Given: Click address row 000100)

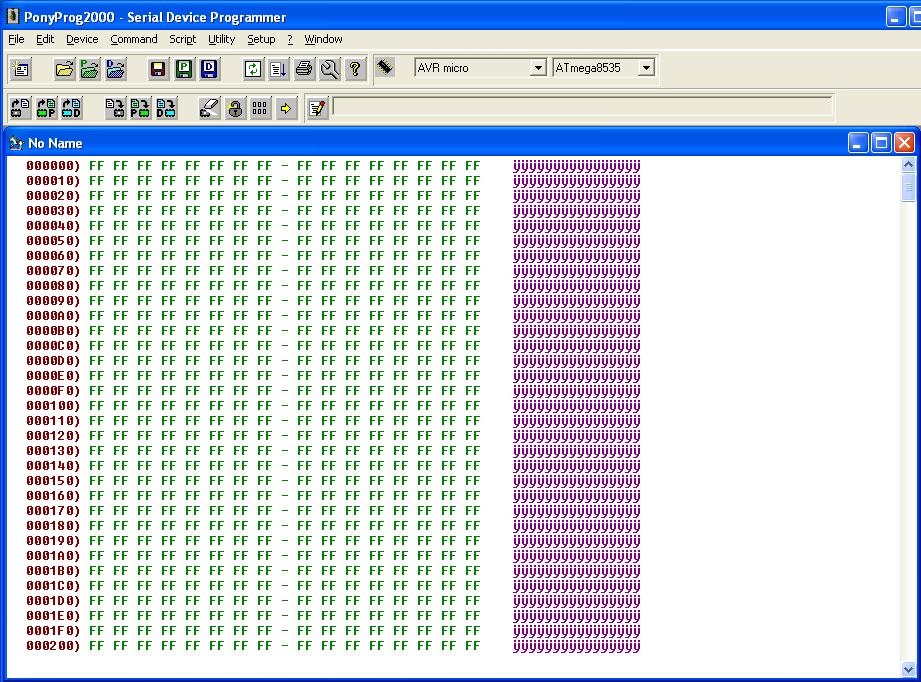Looking at the screenshot, I should pos(53,406).
